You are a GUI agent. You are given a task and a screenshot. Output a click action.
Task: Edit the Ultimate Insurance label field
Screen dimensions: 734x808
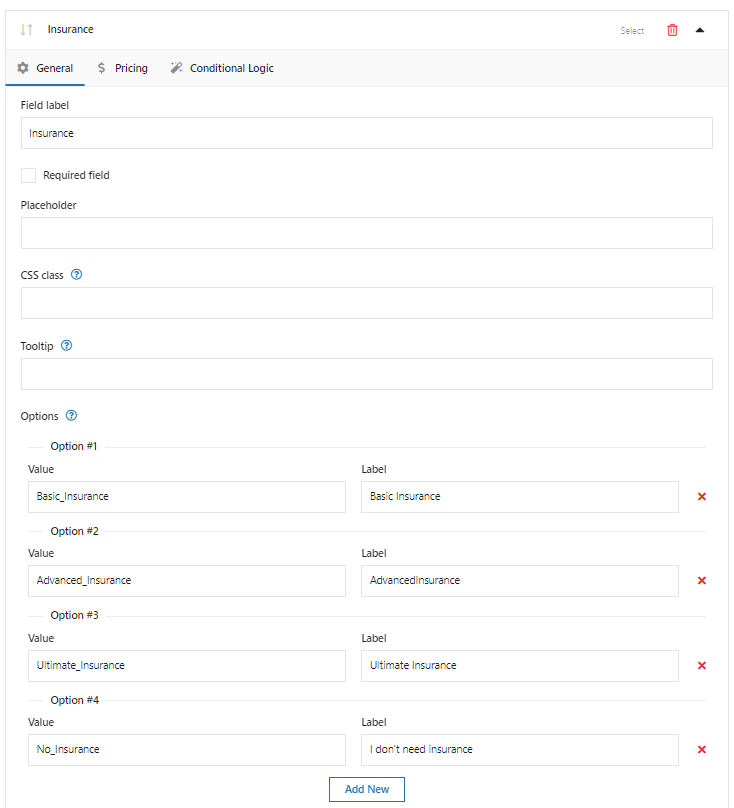520,666
